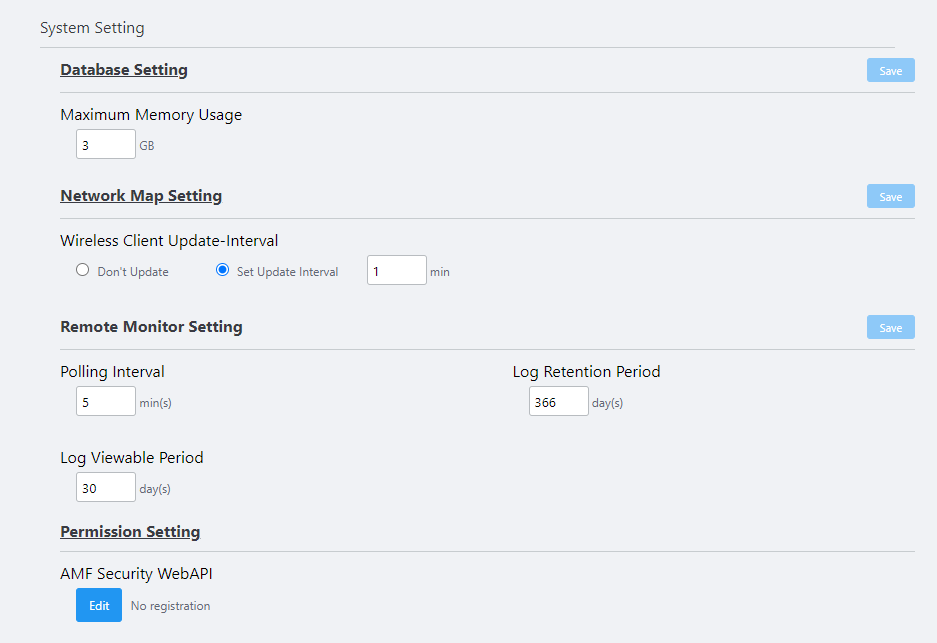Click the 'No registration' status text
The height and width of the screenshot is (643, 937).
coord(170,606)
